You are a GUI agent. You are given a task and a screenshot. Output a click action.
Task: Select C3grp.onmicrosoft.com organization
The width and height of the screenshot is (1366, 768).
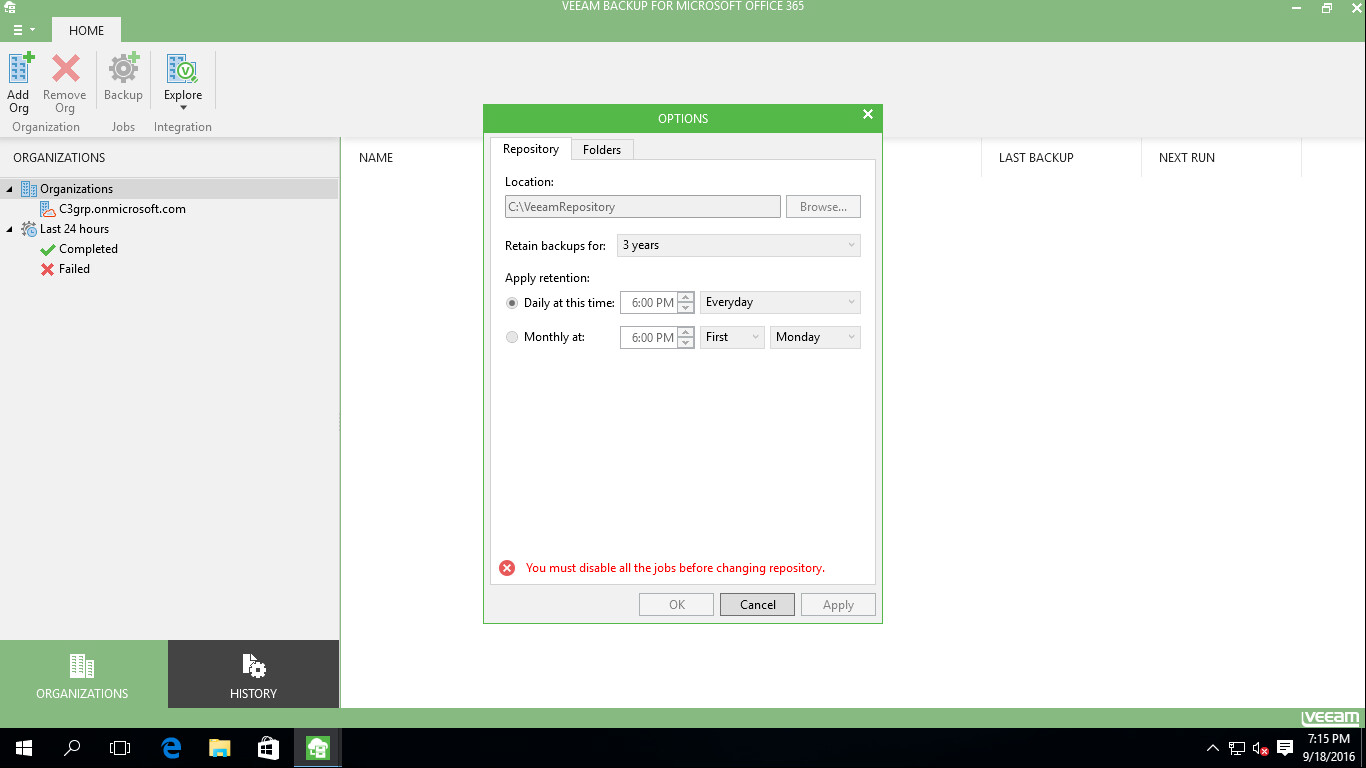(x=122, y=209)
